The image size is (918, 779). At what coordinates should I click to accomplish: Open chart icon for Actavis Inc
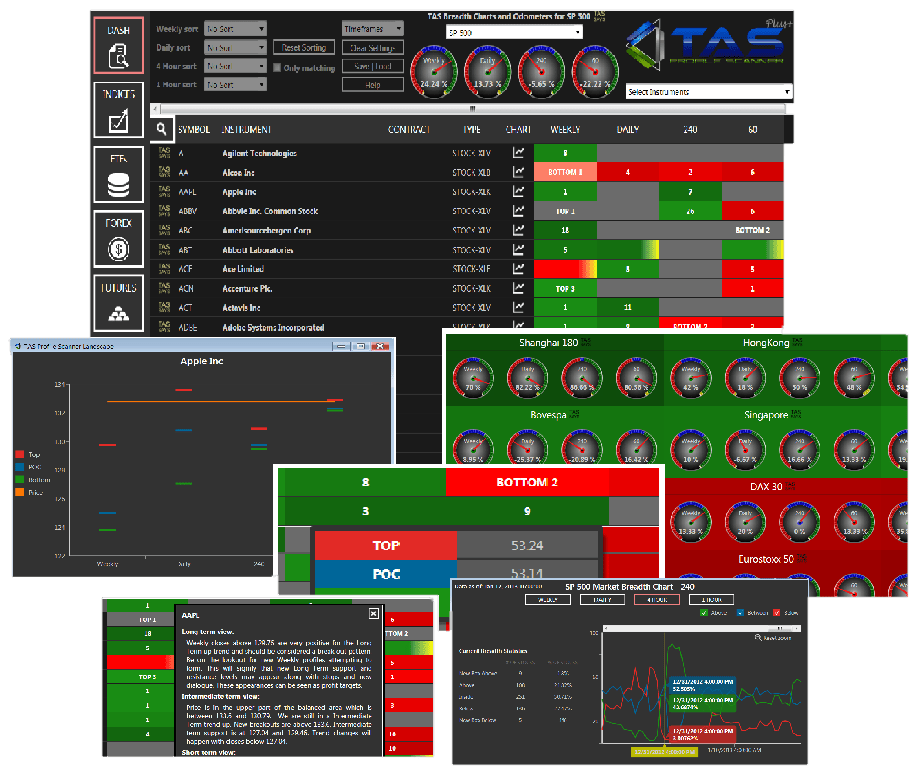[518, 307]
